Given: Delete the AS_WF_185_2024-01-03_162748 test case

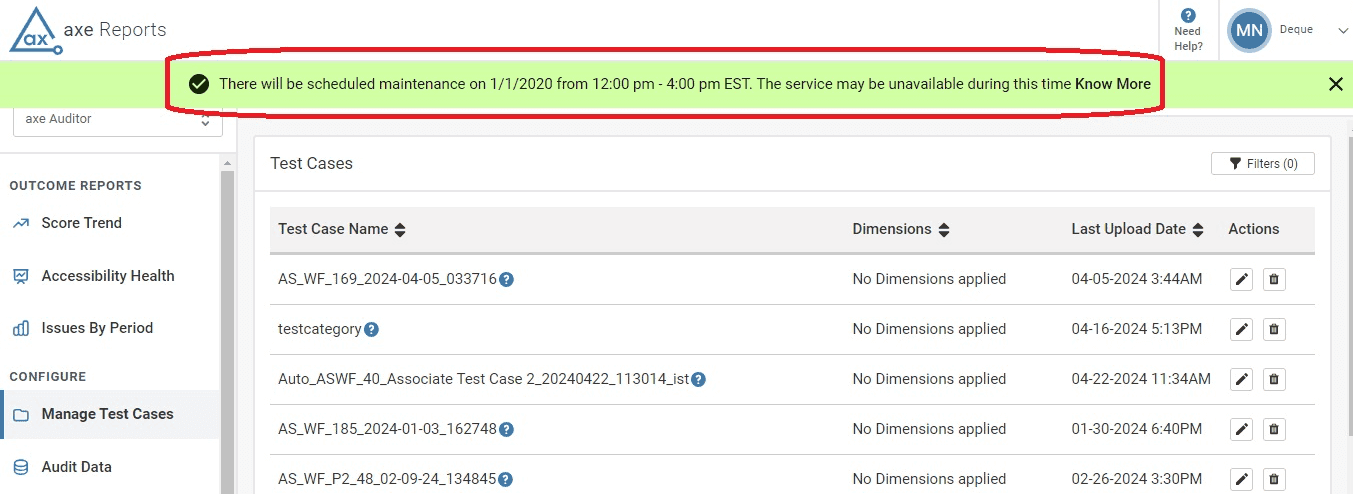Looking at the screenshot, I should coord(1274,429).
